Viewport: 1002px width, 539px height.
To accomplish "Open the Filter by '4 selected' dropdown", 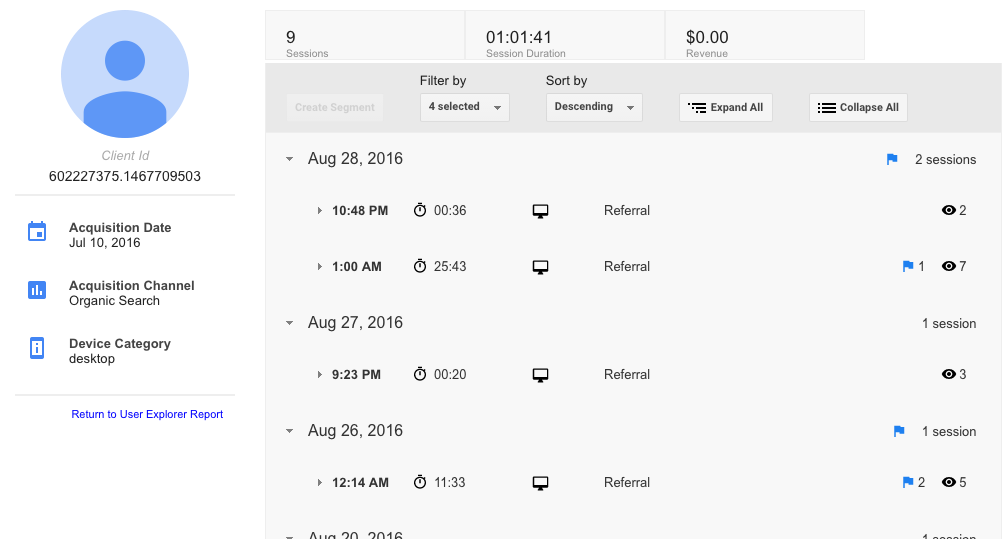I will click(464, 107).
